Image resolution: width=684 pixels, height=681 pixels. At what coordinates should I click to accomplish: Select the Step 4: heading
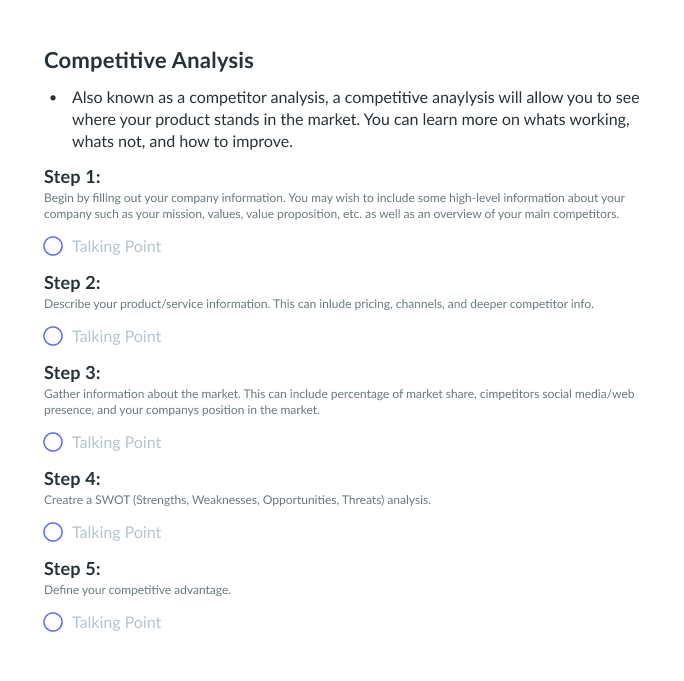tap(72, 479)
